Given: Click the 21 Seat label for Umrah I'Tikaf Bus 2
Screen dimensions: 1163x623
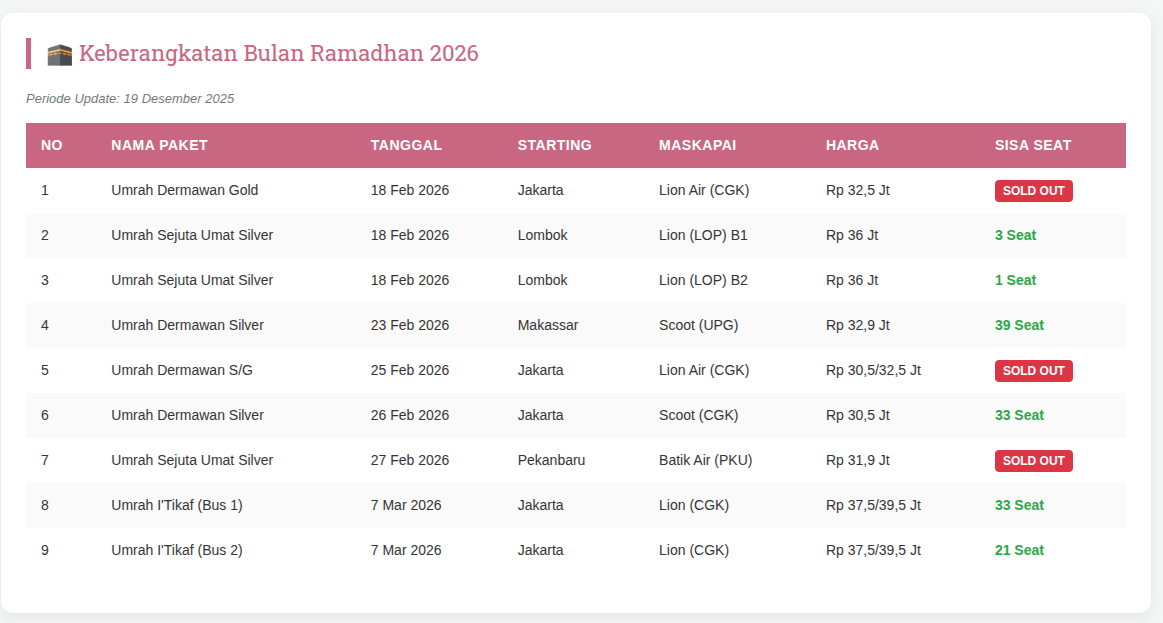Looking at the screenshot, I should point(1019,549).
